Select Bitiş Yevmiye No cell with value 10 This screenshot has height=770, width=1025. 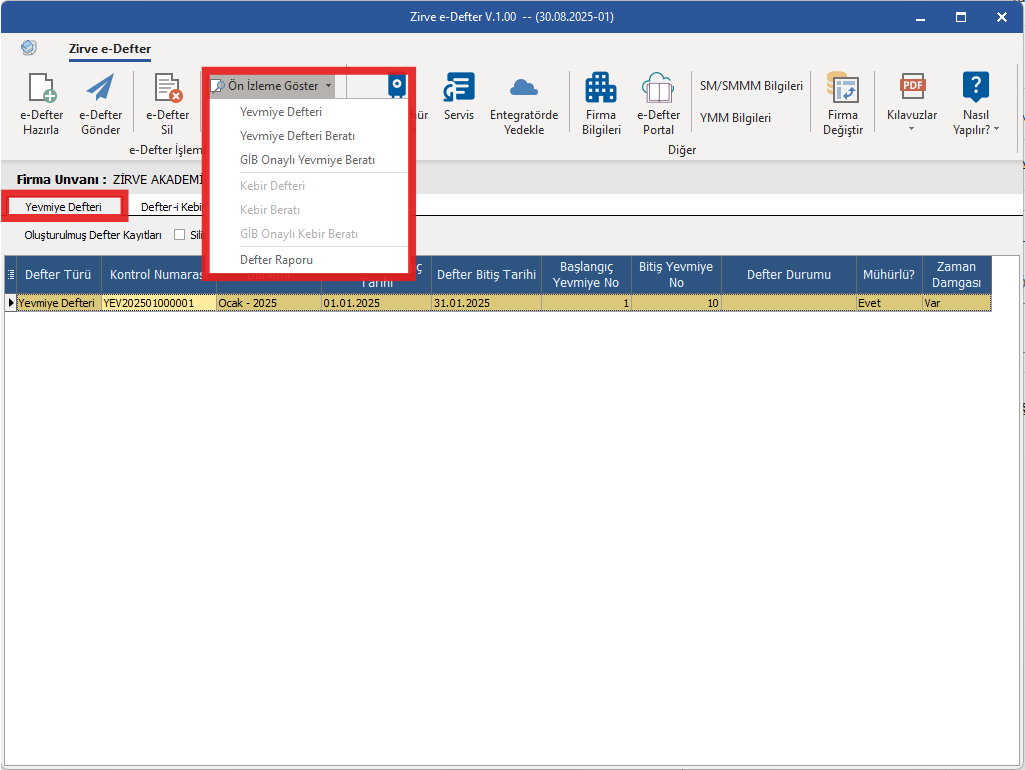pos(676,303)
